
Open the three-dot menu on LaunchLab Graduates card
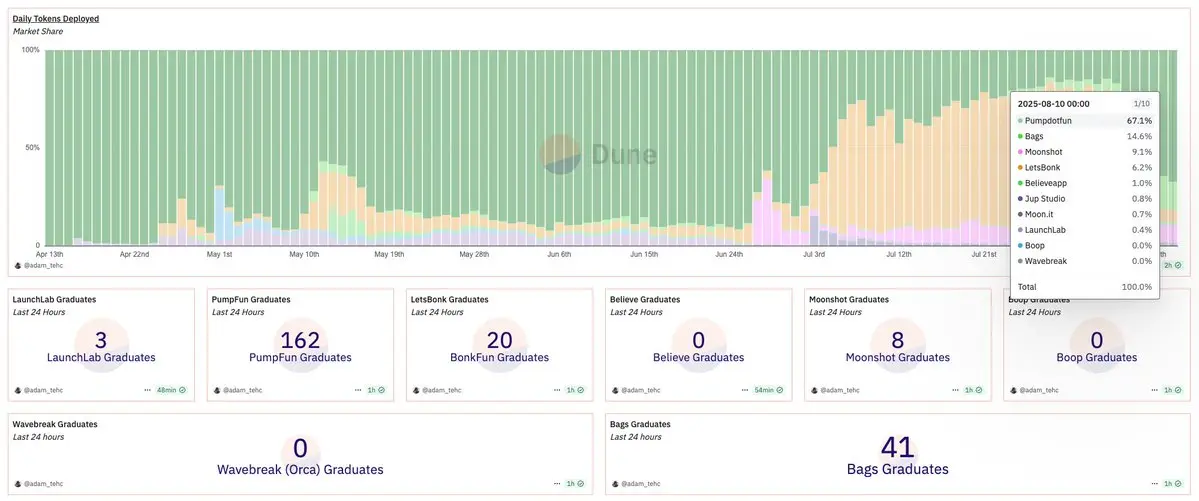coord(148,390)
